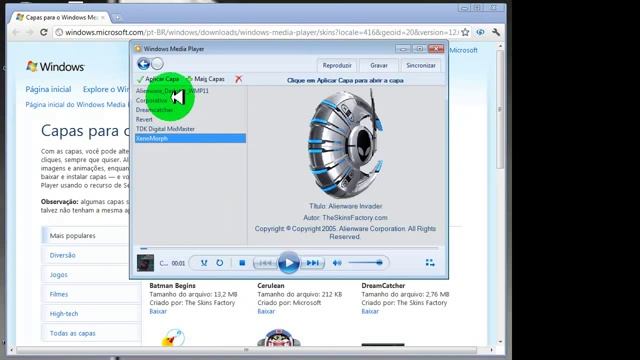Open a new Chrome tab
The height and width of the screenshot is (360, 640).
[118, 18]
